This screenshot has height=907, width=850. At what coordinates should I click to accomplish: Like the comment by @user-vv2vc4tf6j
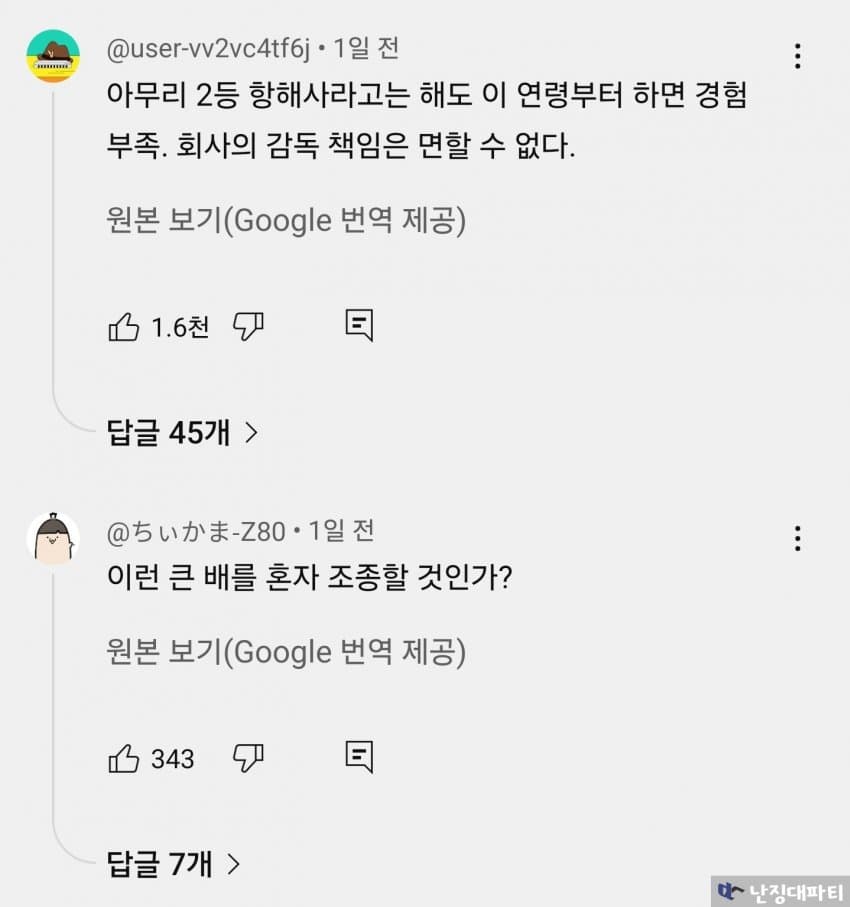click(x=124, y=327)
